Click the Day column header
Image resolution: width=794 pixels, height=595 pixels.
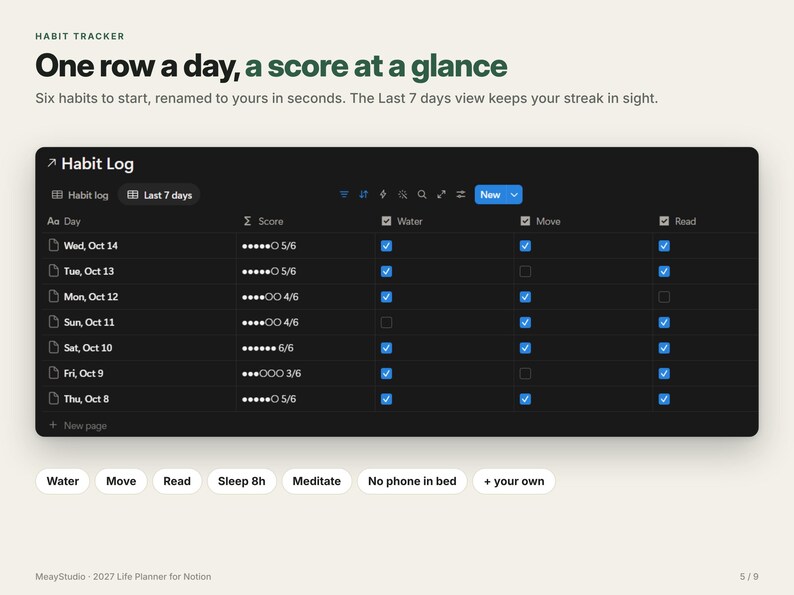[x=140, y=221]
